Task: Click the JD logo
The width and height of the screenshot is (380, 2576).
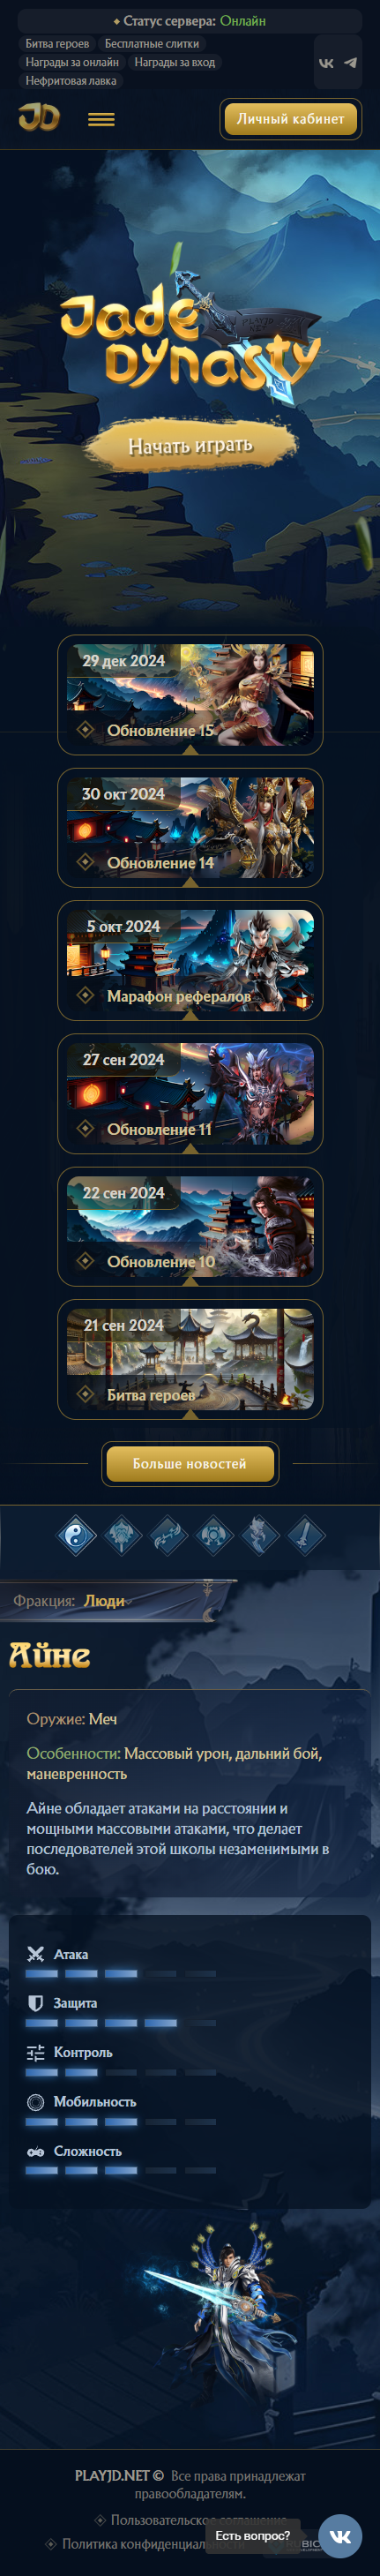Action: click(39, 118)
